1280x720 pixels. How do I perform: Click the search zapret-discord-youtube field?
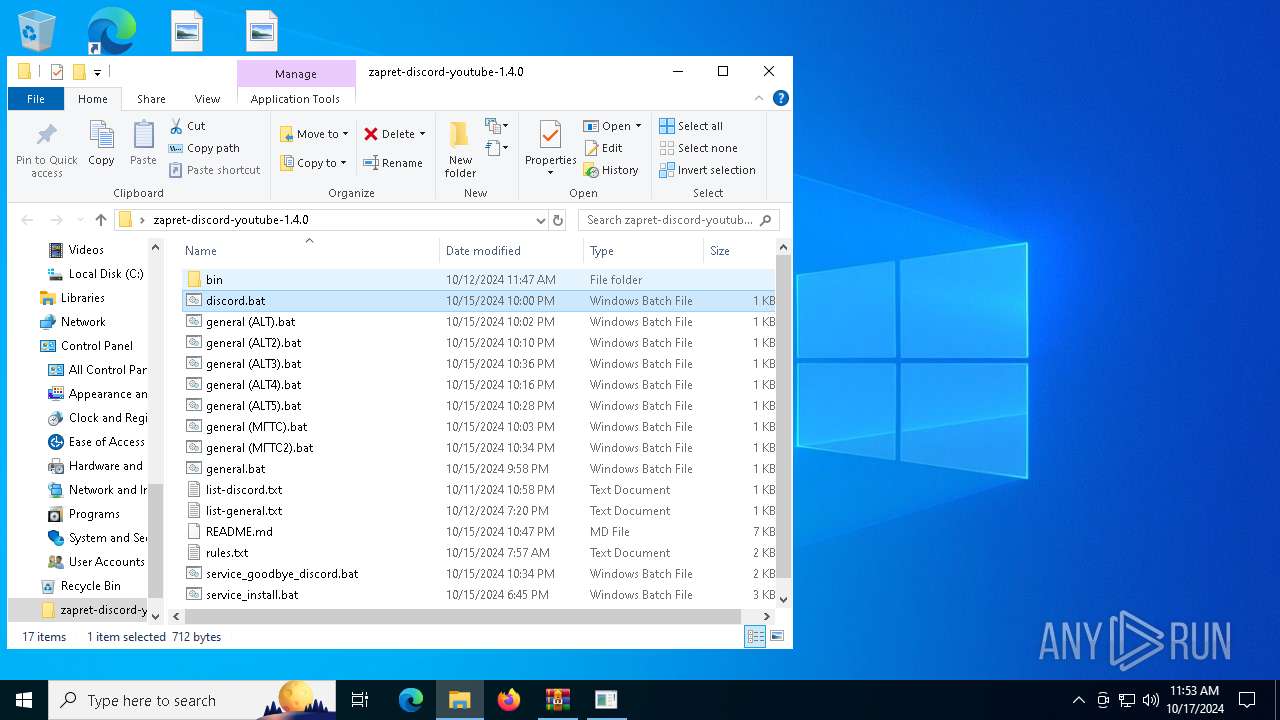(678, 220)
